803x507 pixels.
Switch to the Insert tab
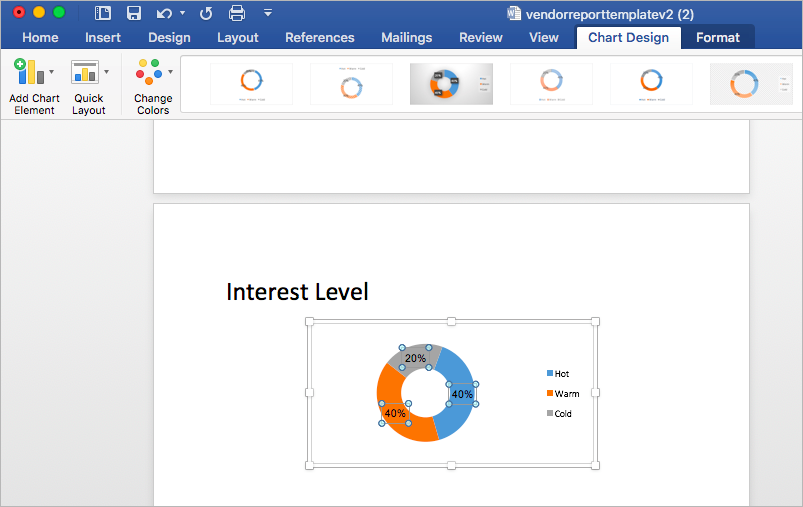tap(103, 37)
